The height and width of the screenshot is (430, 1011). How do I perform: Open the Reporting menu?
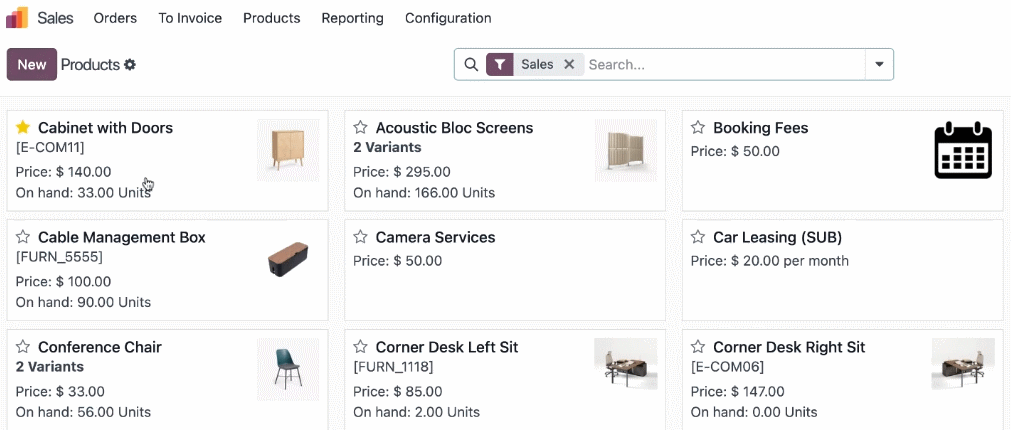coord(352,18)
